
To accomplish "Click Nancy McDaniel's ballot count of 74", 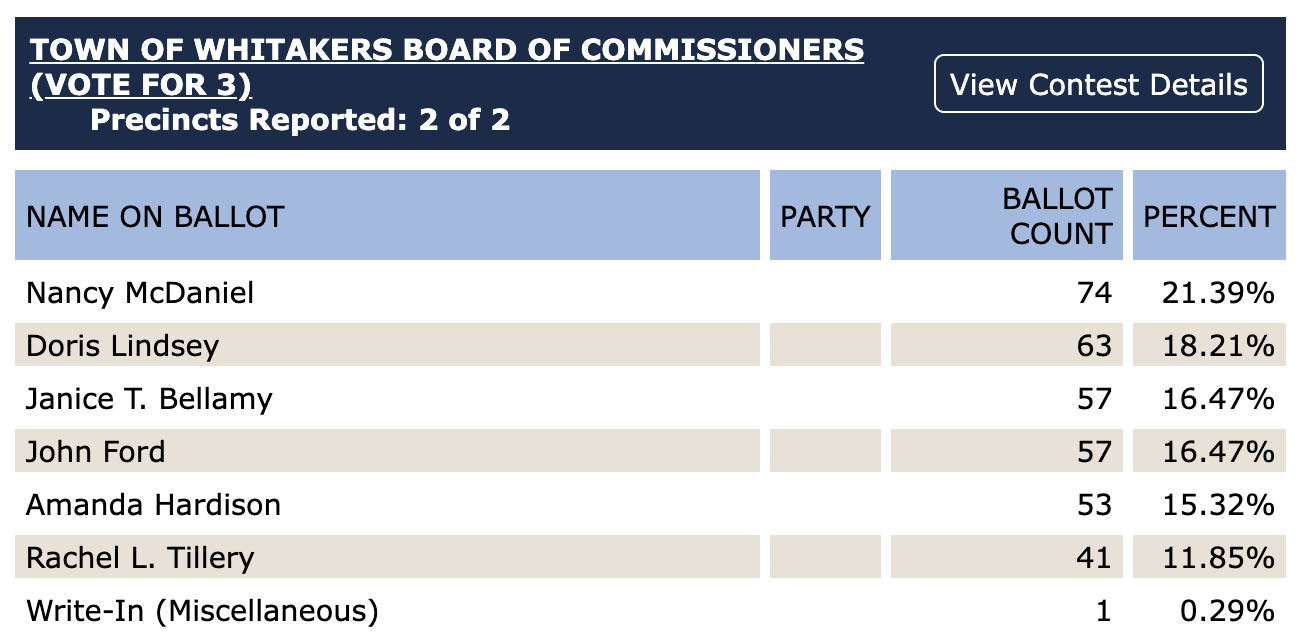I will 1098,293.
